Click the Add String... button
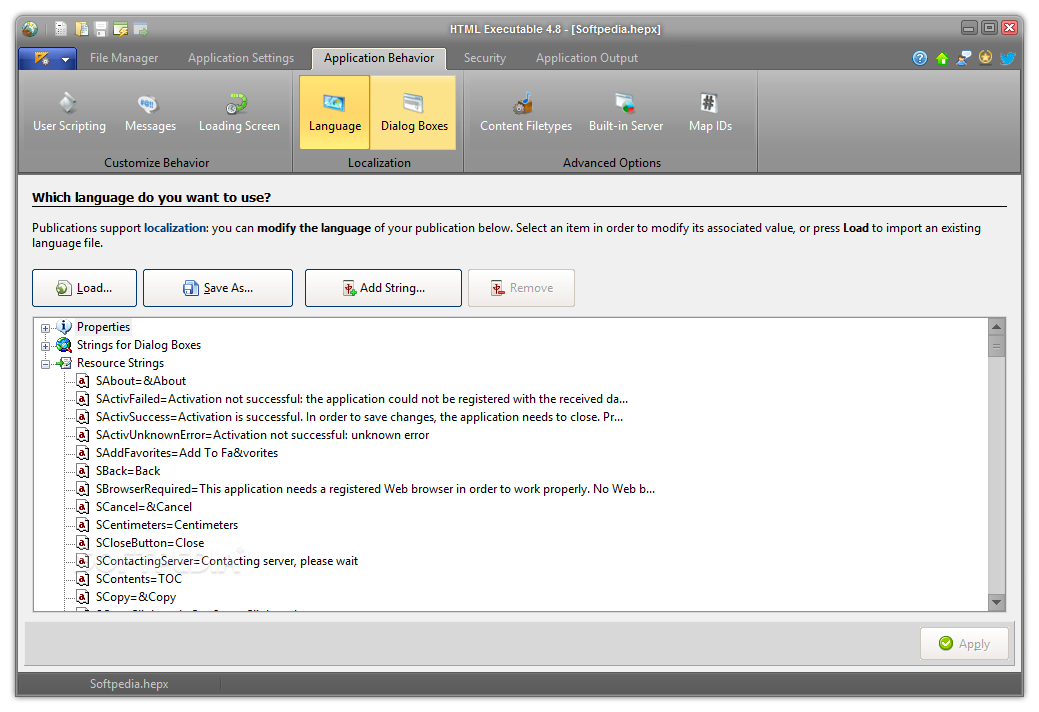1039x712 pixels. pos(383,288)
